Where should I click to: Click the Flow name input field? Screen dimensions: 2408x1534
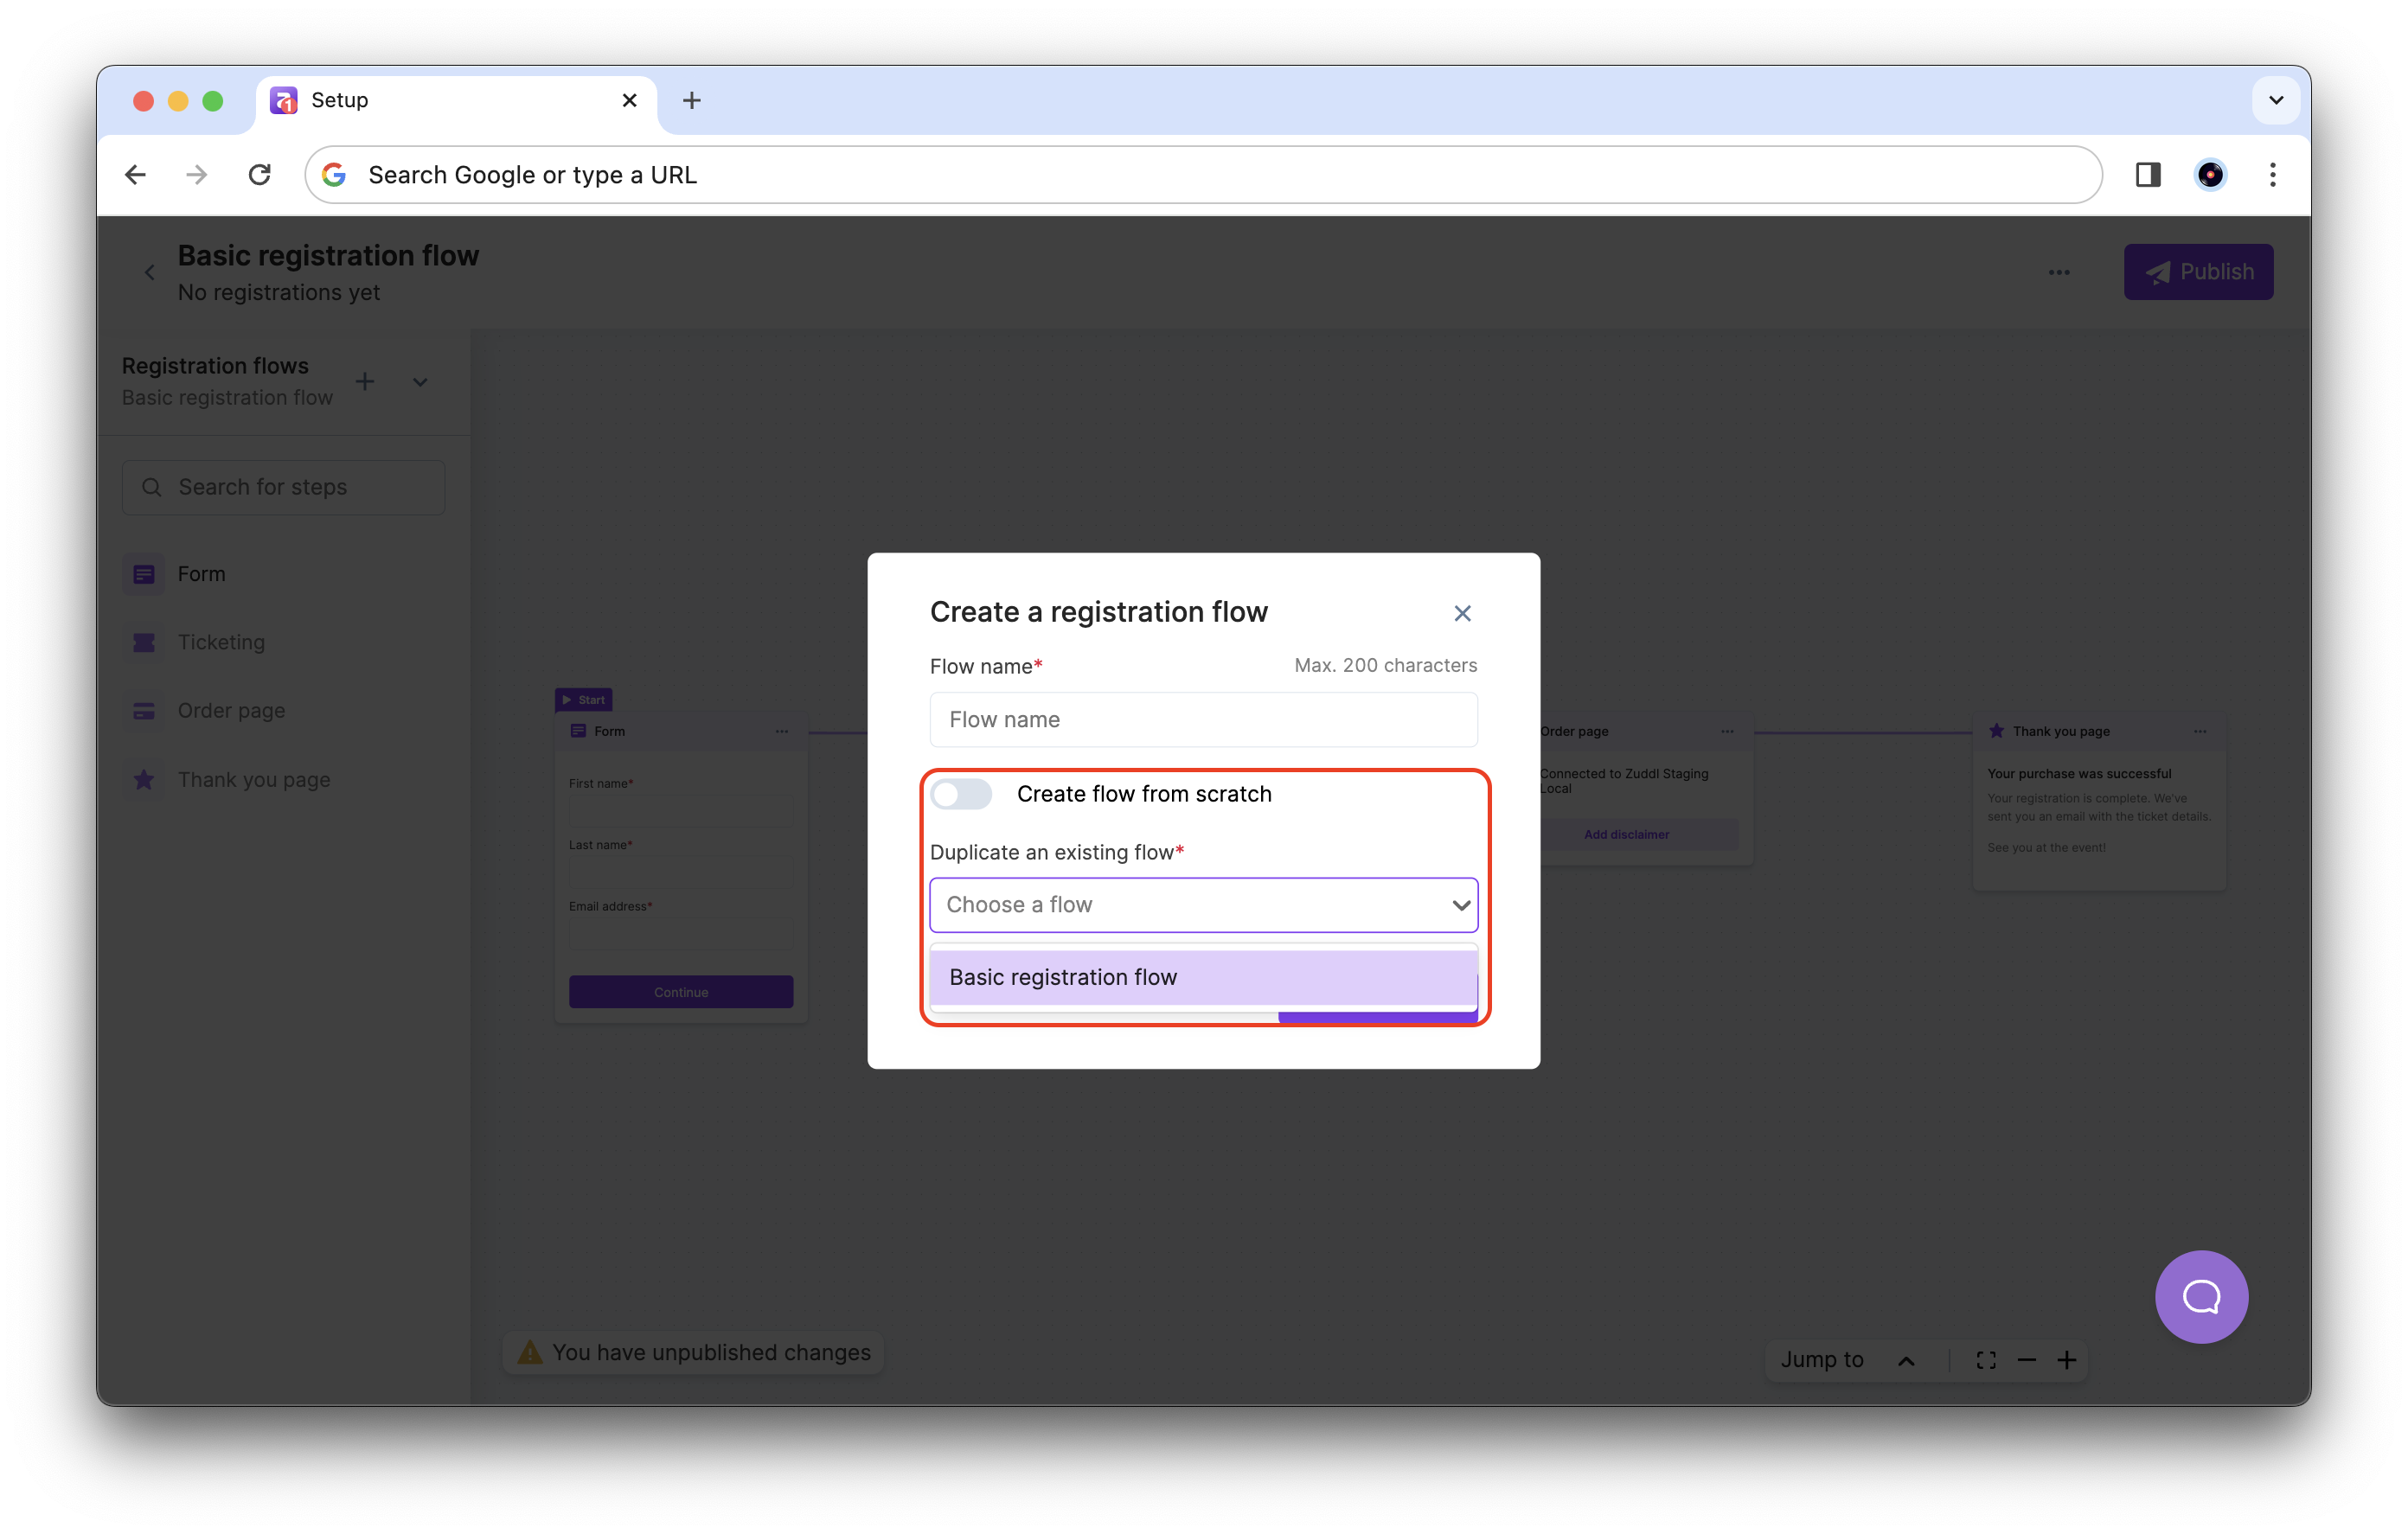(1203, 720)
